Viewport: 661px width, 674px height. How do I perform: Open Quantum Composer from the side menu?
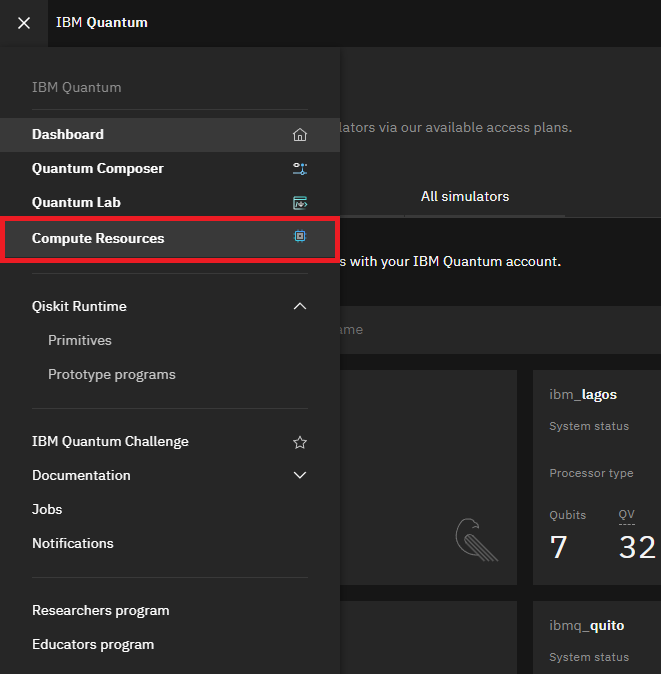click(x=98, y=169)
